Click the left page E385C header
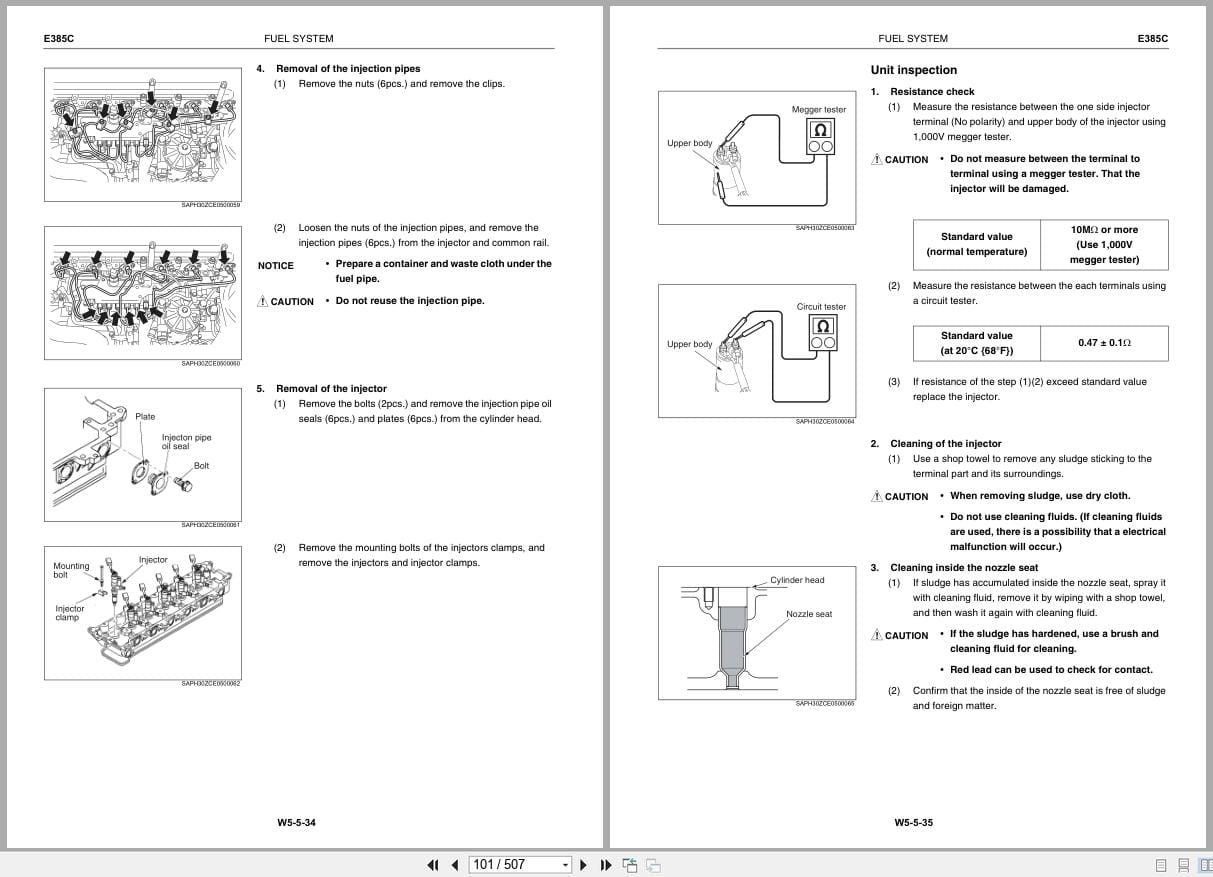The height and width of the screenshot is (877, 1213). pyautogui.click(x=59, y=39)
